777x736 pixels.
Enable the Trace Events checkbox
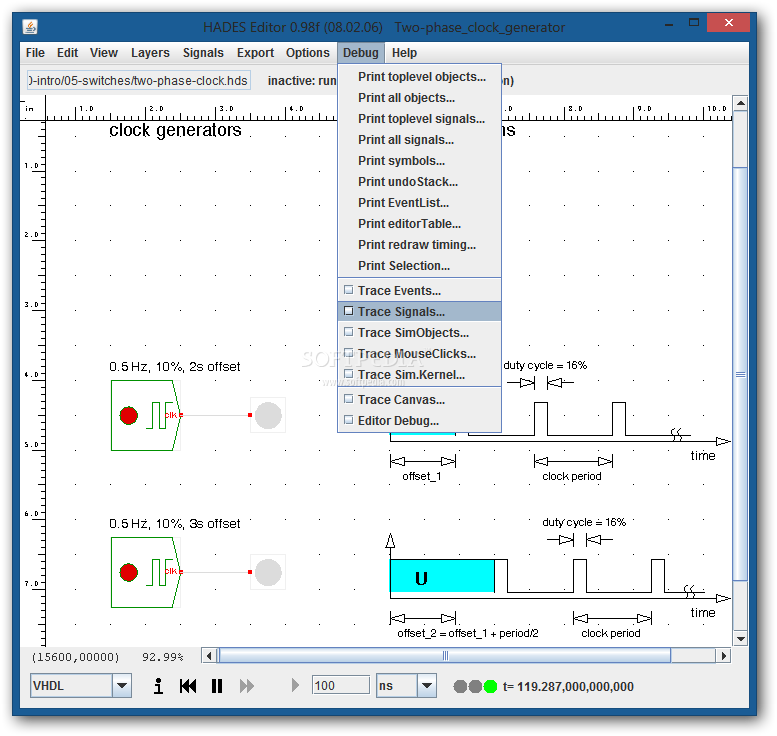coord(349,290)
